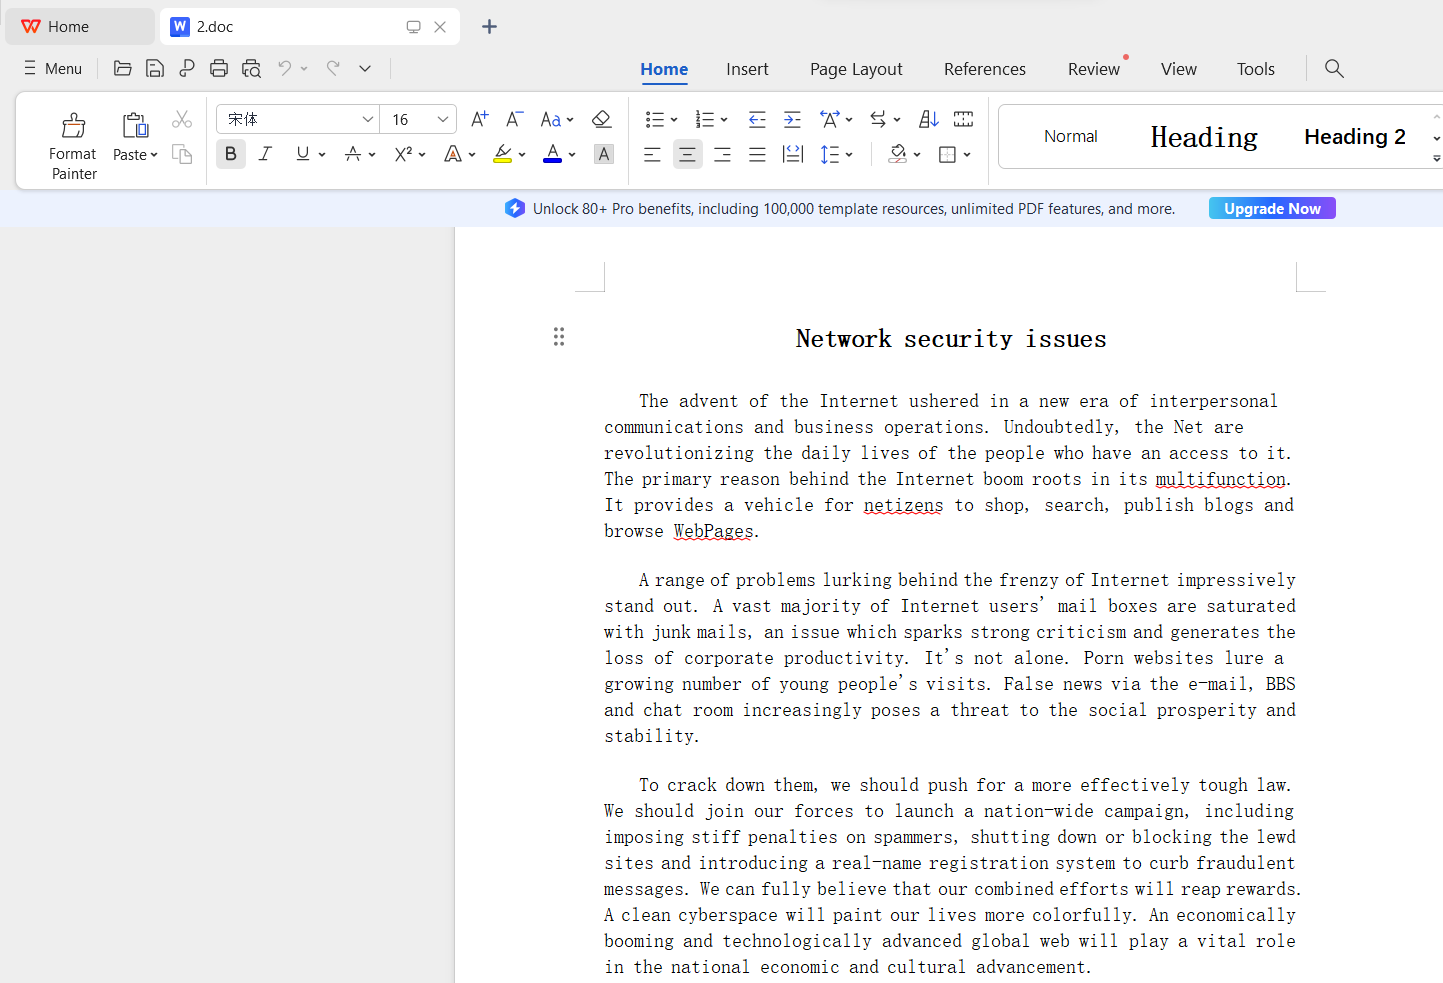Image resolution: width=1443 pixels, height=983 pixels.
Task: Switch to the Insert tab
Action: point(747,69)
